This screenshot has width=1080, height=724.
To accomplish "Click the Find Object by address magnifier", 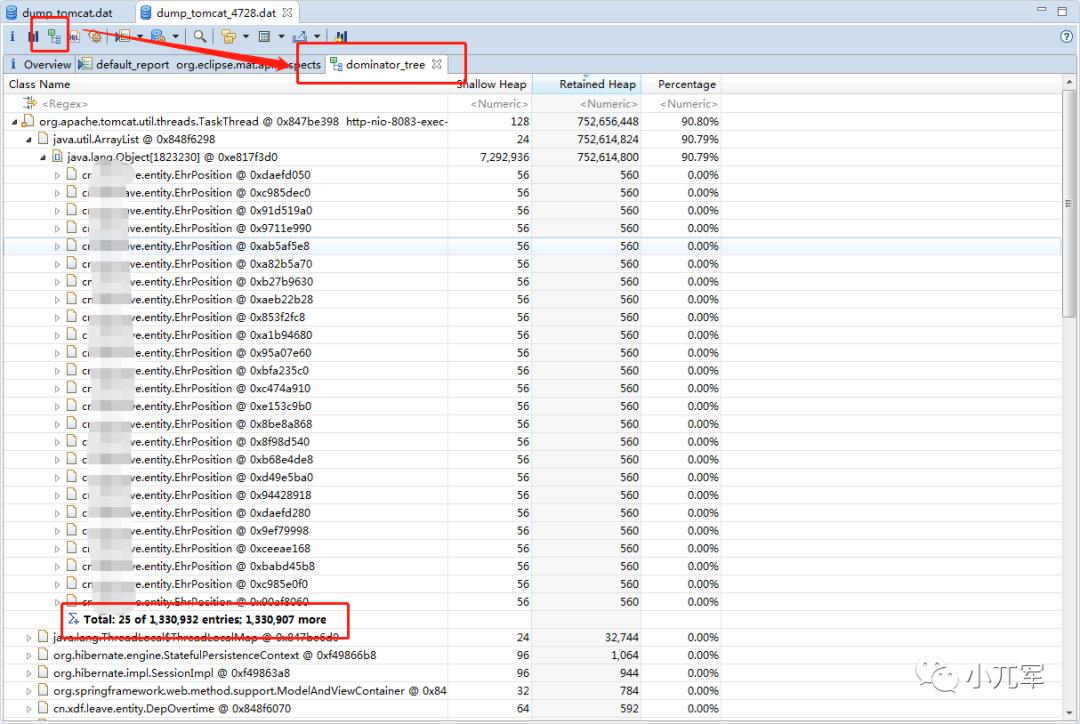I will tap(200, 37).
